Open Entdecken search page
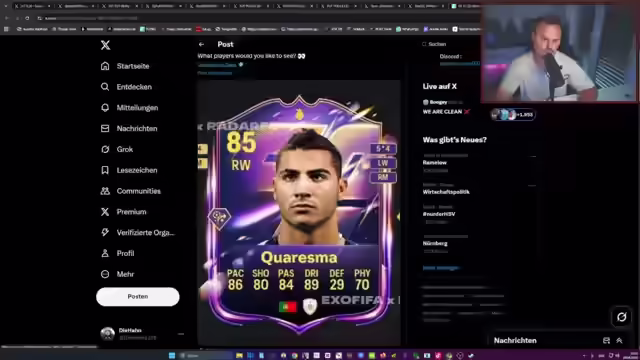Screen dimensions: 640x360 coord(126,87)
